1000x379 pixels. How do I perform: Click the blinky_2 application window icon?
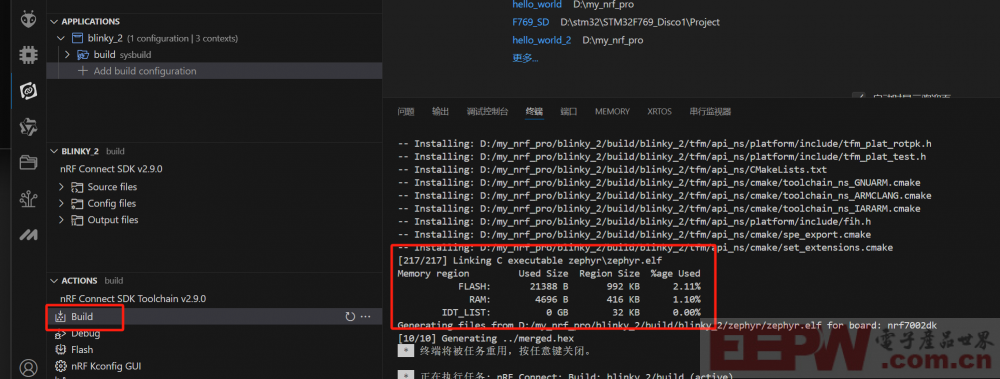(77, 38)
